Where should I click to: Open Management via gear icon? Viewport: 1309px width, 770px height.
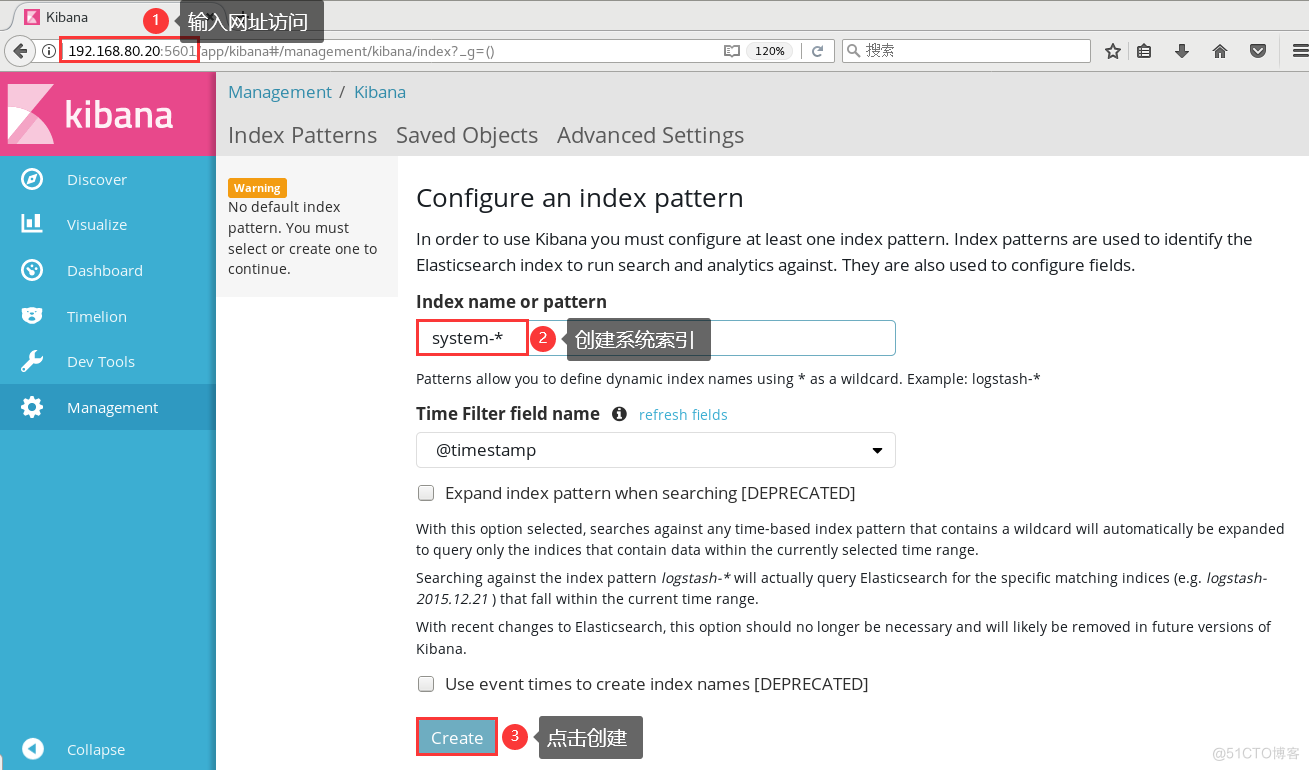point(32,407)
